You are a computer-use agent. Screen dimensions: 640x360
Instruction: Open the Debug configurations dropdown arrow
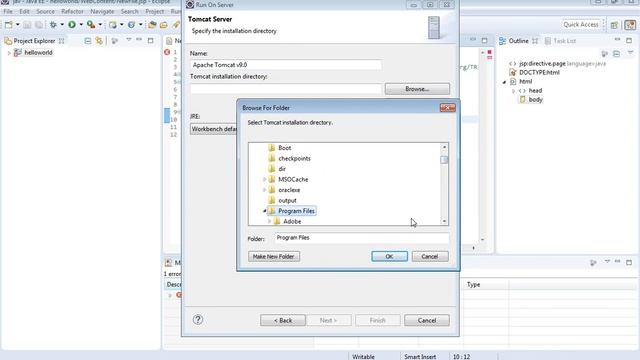click(x=62, y=25)
